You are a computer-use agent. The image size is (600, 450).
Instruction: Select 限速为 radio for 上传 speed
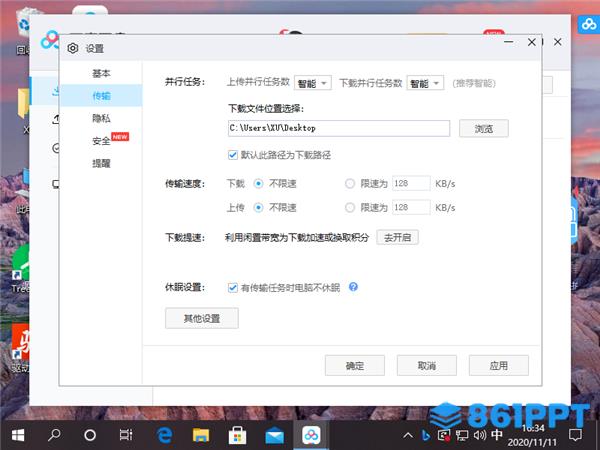tap(350, 208)
